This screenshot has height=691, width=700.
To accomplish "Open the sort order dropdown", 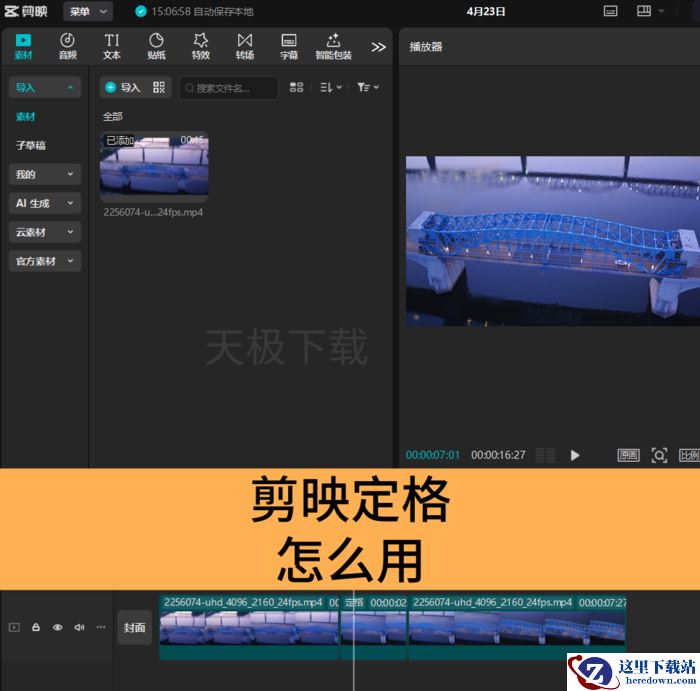I will (x=331, y=87).
